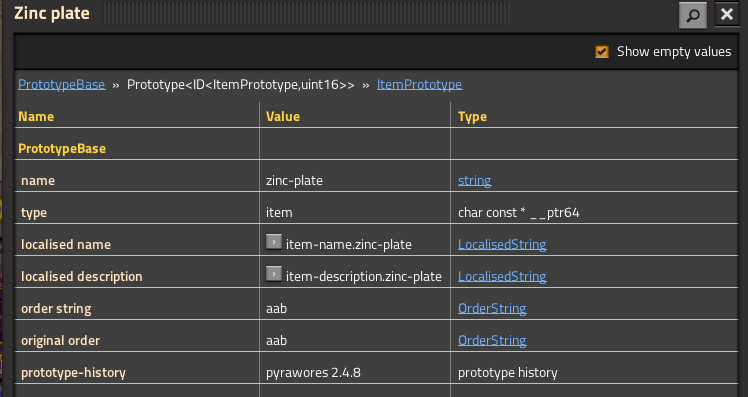
Task: Click the char const * __ptr64 type text
Action: tap(519, 212)
